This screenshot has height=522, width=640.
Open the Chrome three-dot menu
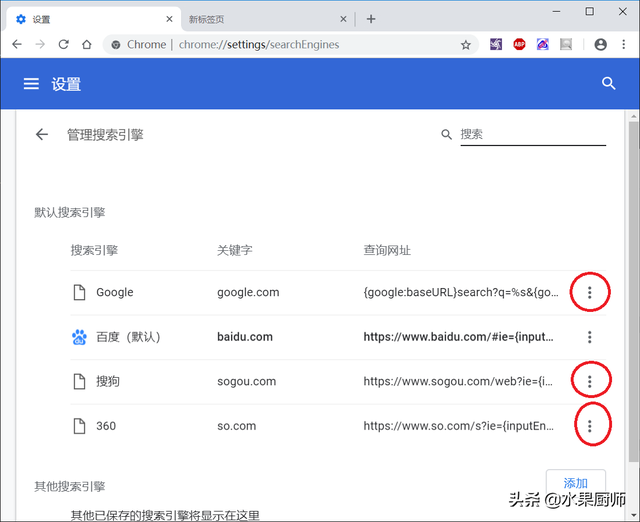623,44
